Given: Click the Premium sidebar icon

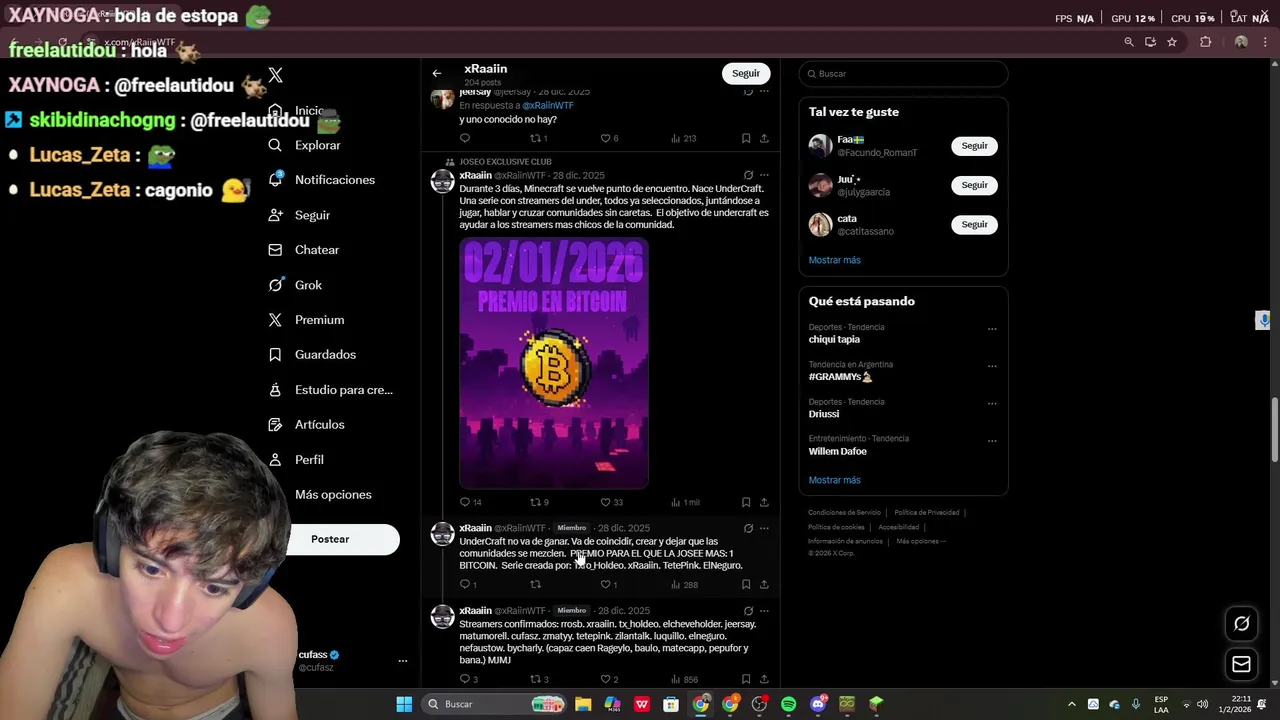Looking at the screenshot, I should pos(275,320).
